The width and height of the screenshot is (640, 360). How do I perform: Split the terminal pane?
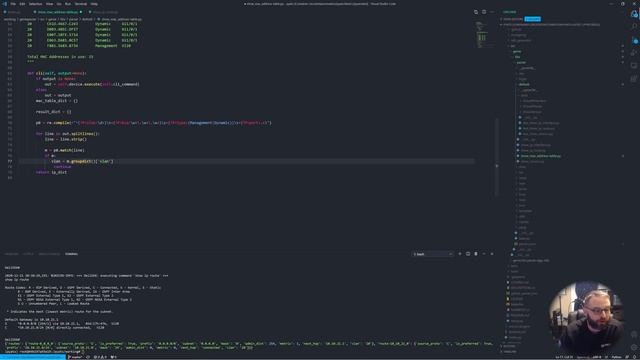468,254
